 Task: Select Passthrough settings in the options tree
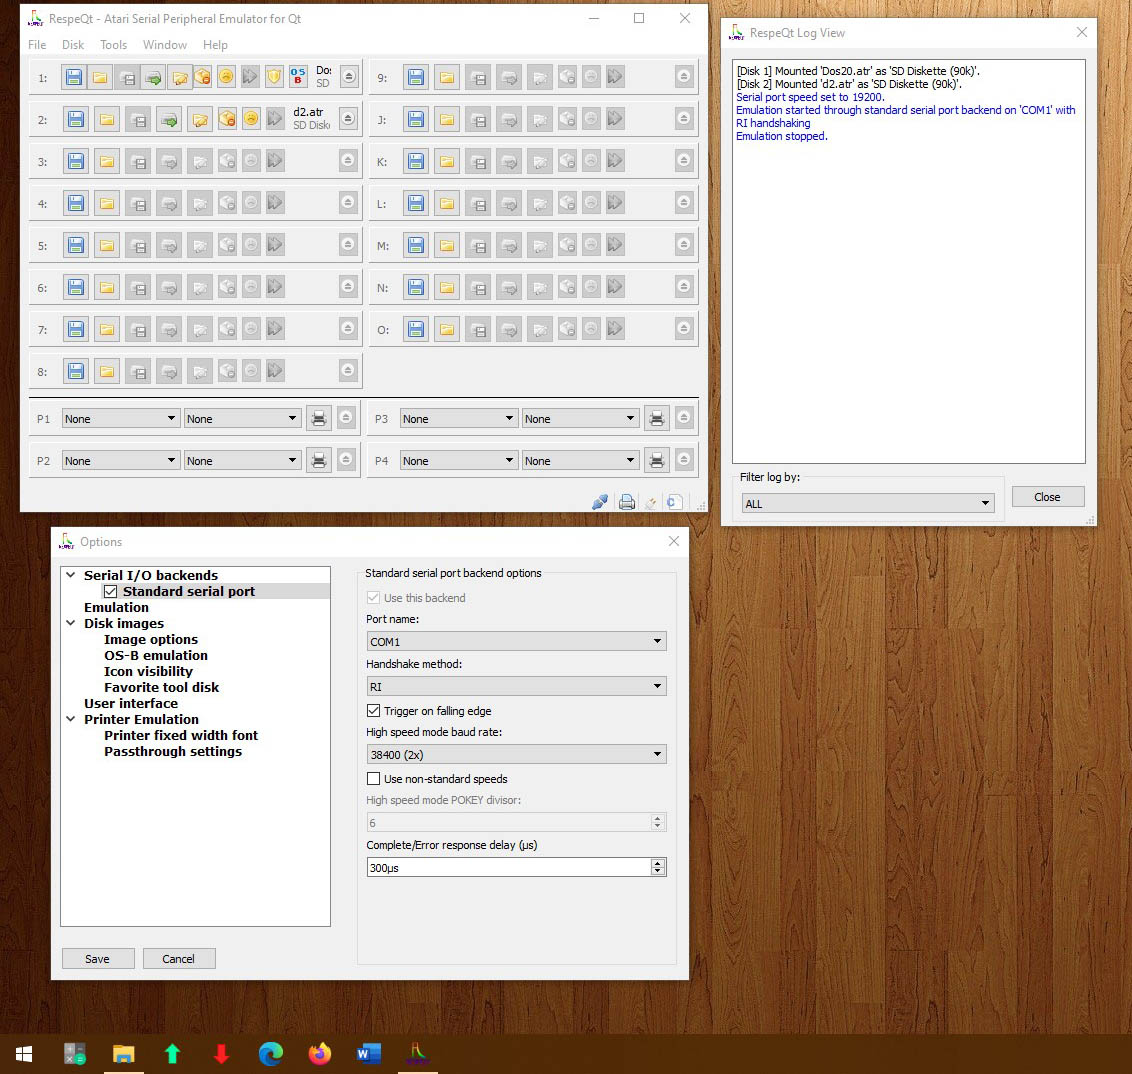tap(173, 751)
